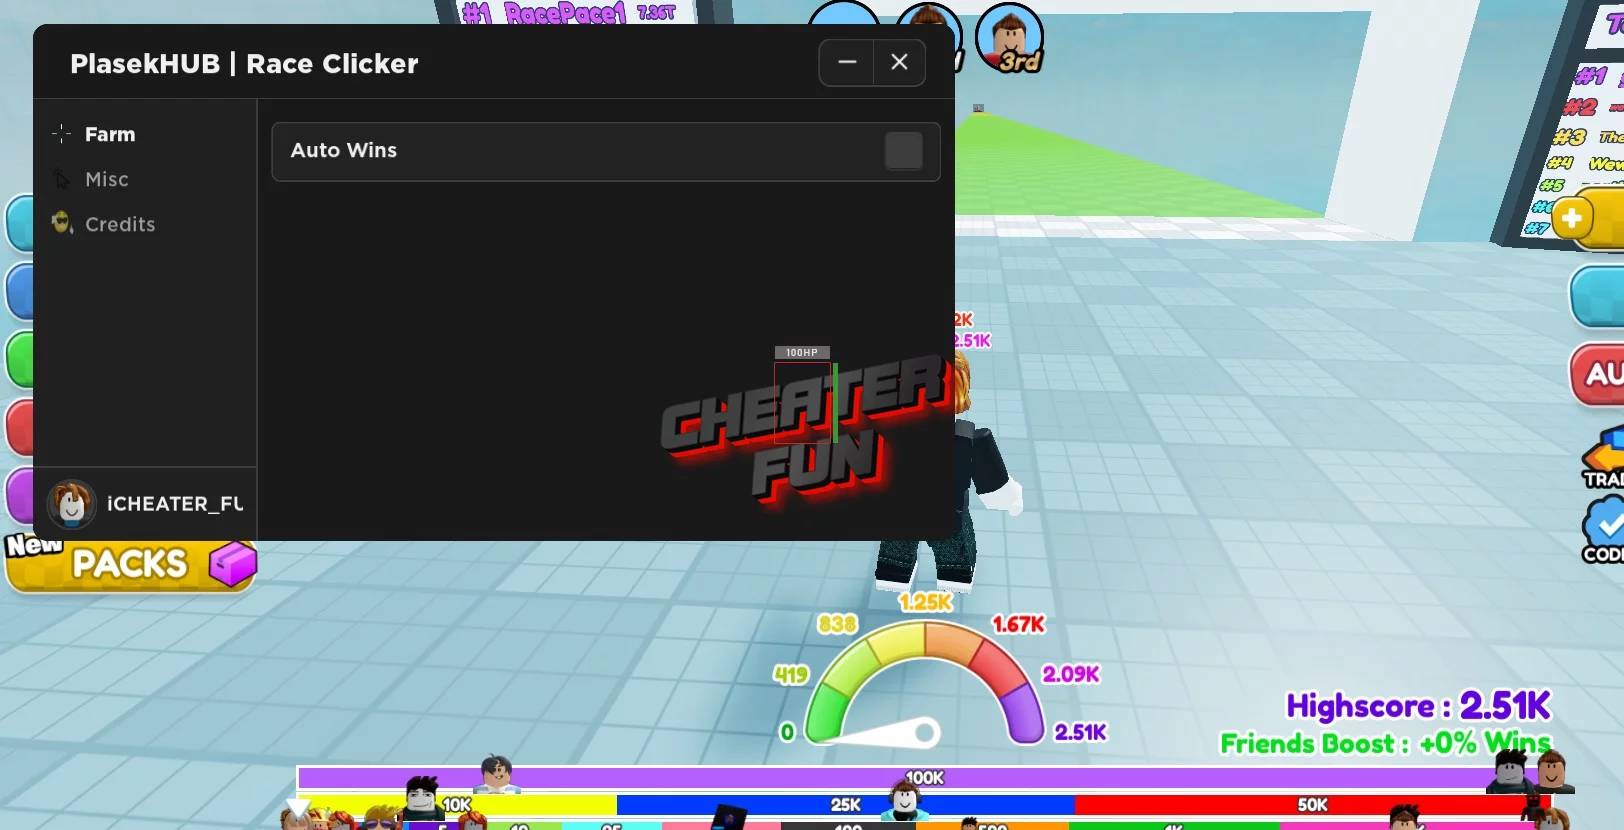Click the 419 gauge label
This screenshot has height=830, width=1624.
791,675
